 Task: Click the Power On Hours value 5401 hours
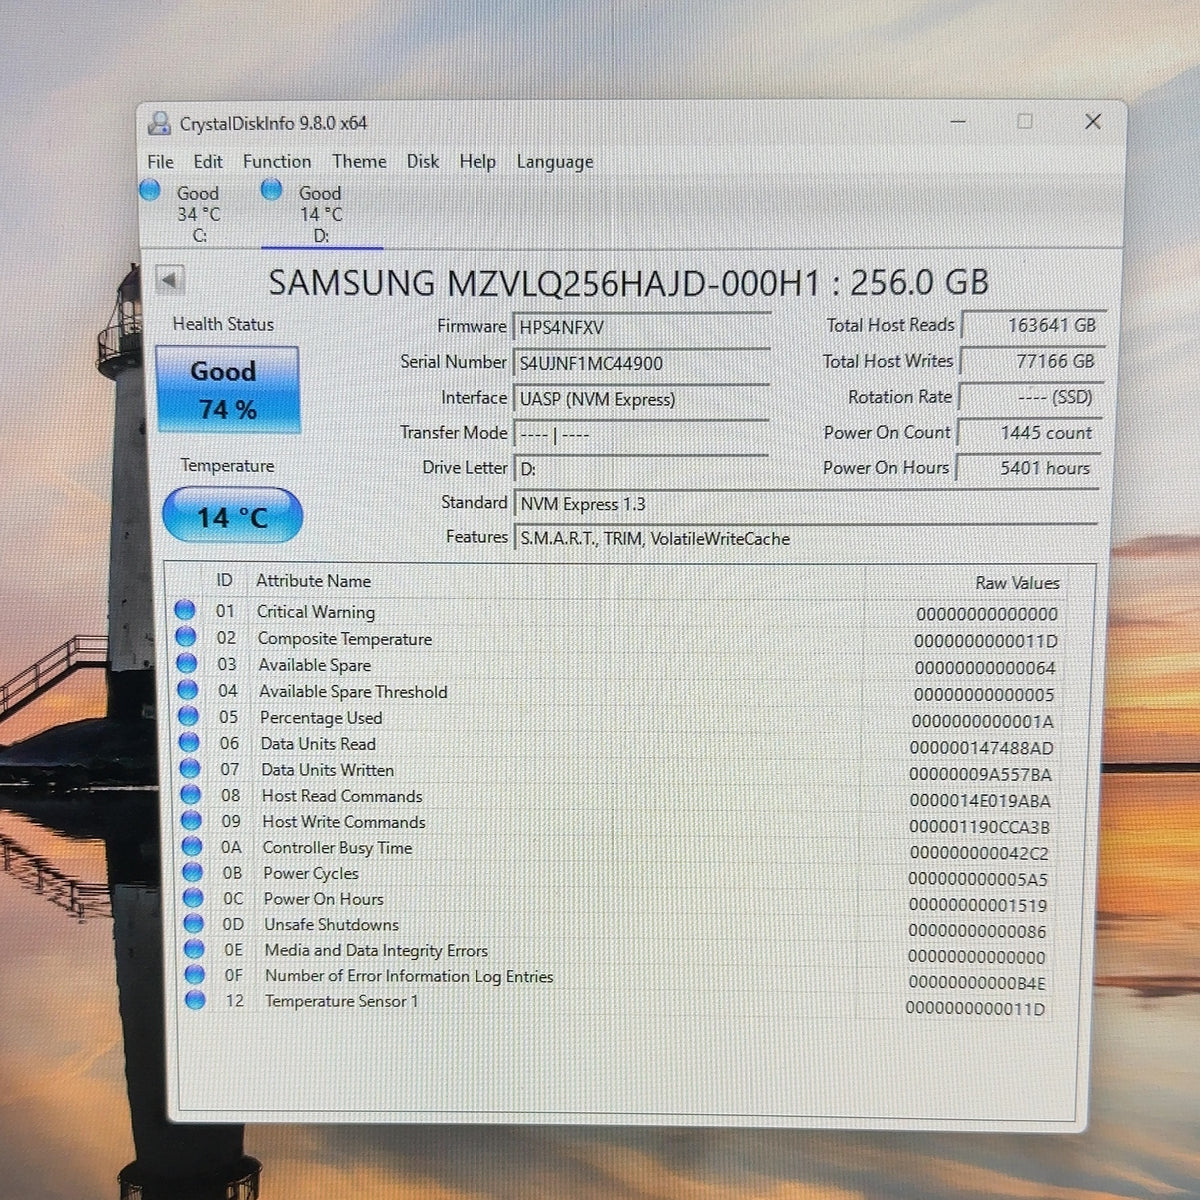tap(1028, 468)
